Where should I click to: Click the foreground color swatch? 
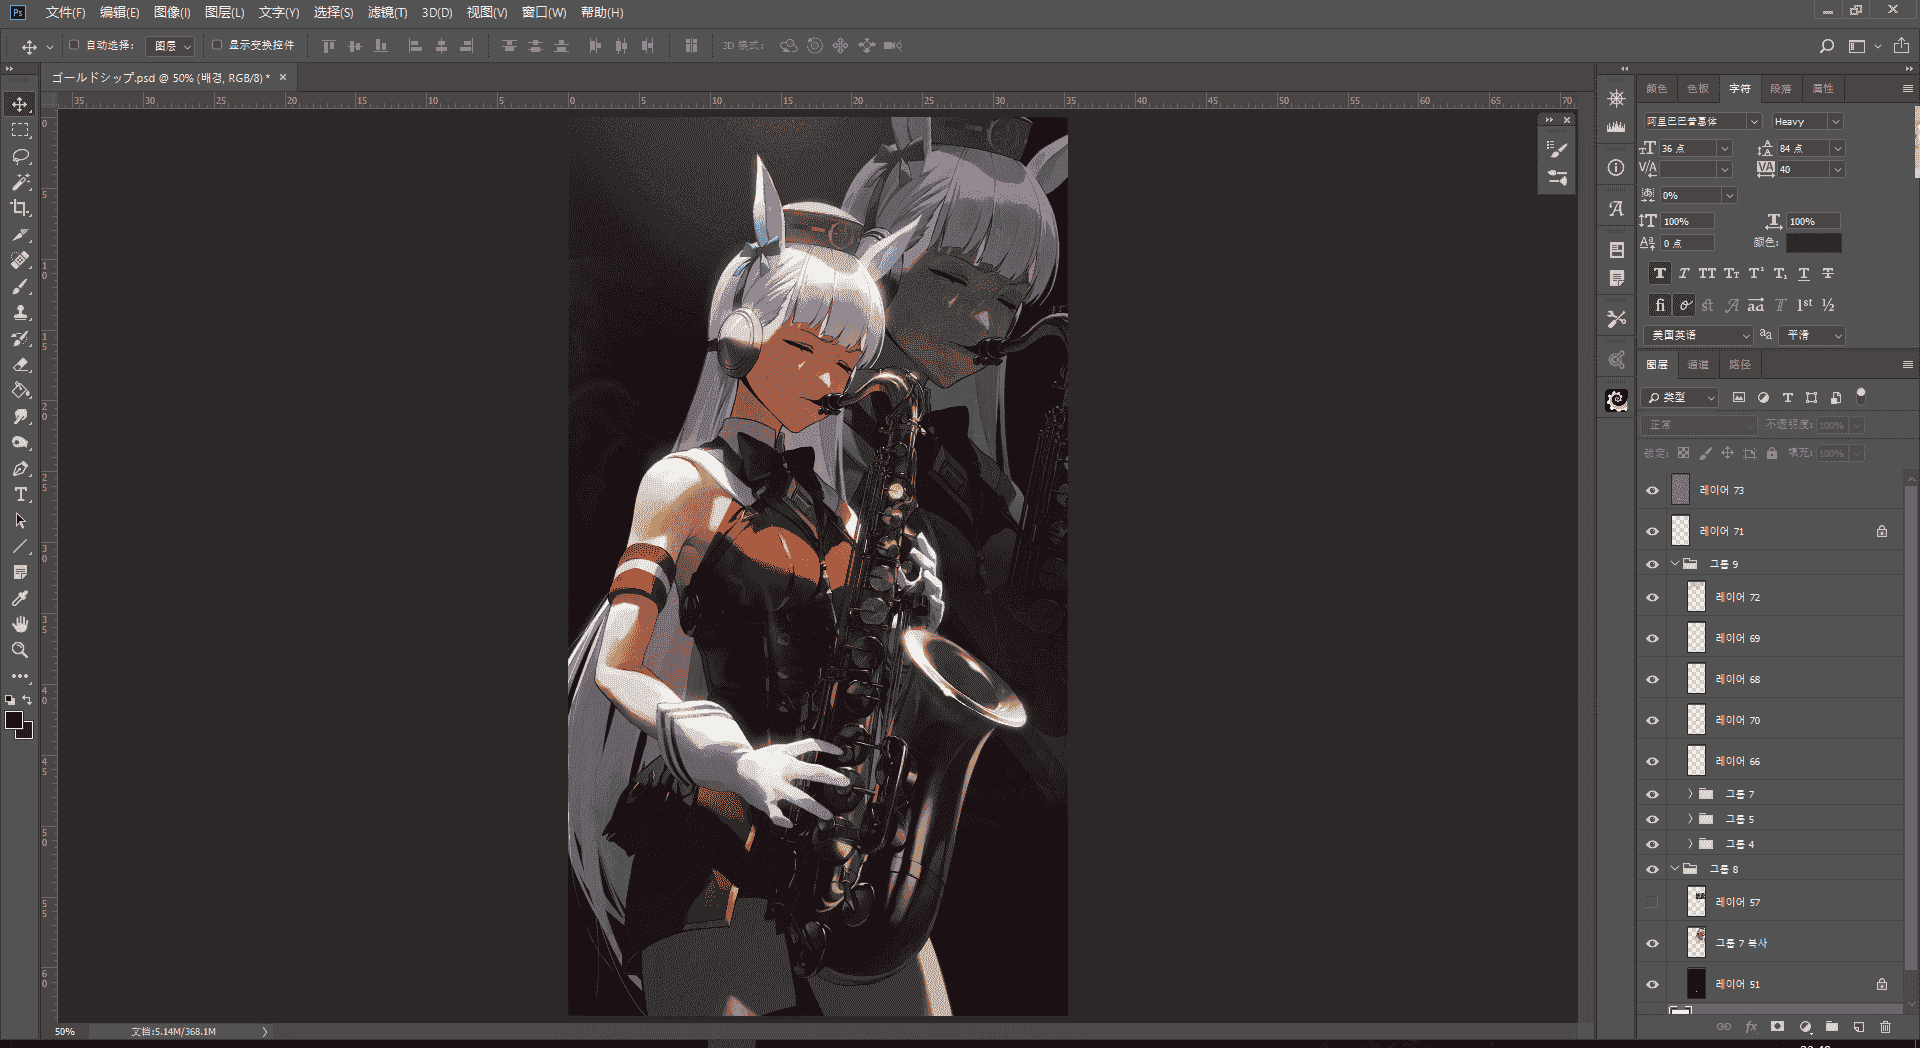pyautogui.click(x=14, y=721)
